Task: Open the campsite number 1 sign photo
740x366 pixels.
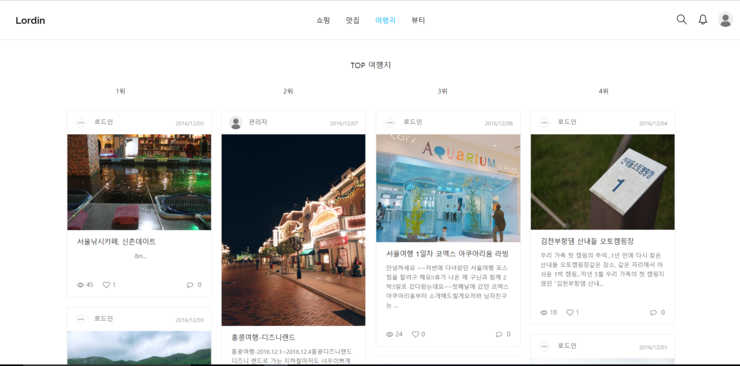Action: pyautogui.click(x=602, y=182)
